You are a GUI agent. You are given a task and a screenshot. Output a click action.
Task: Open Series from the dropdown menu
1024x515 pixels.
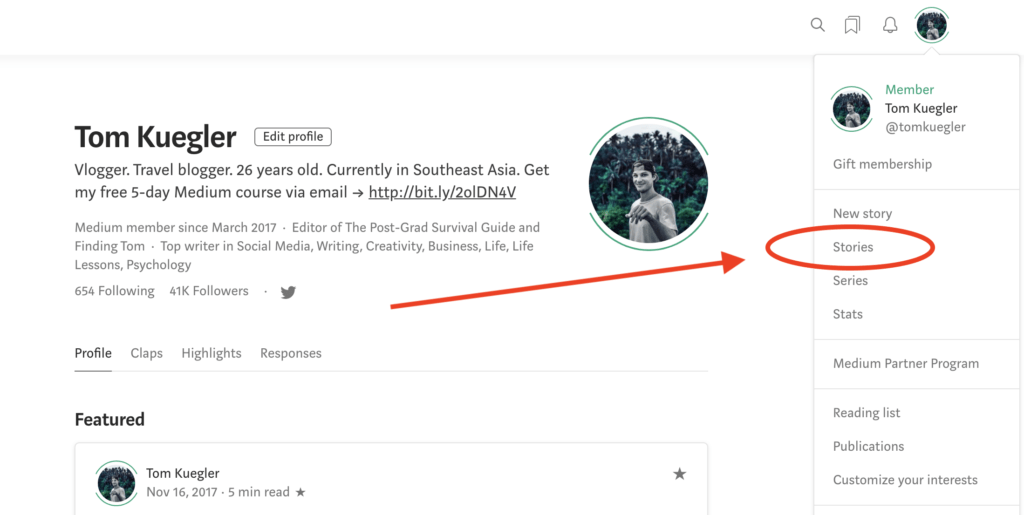point(850,281)
